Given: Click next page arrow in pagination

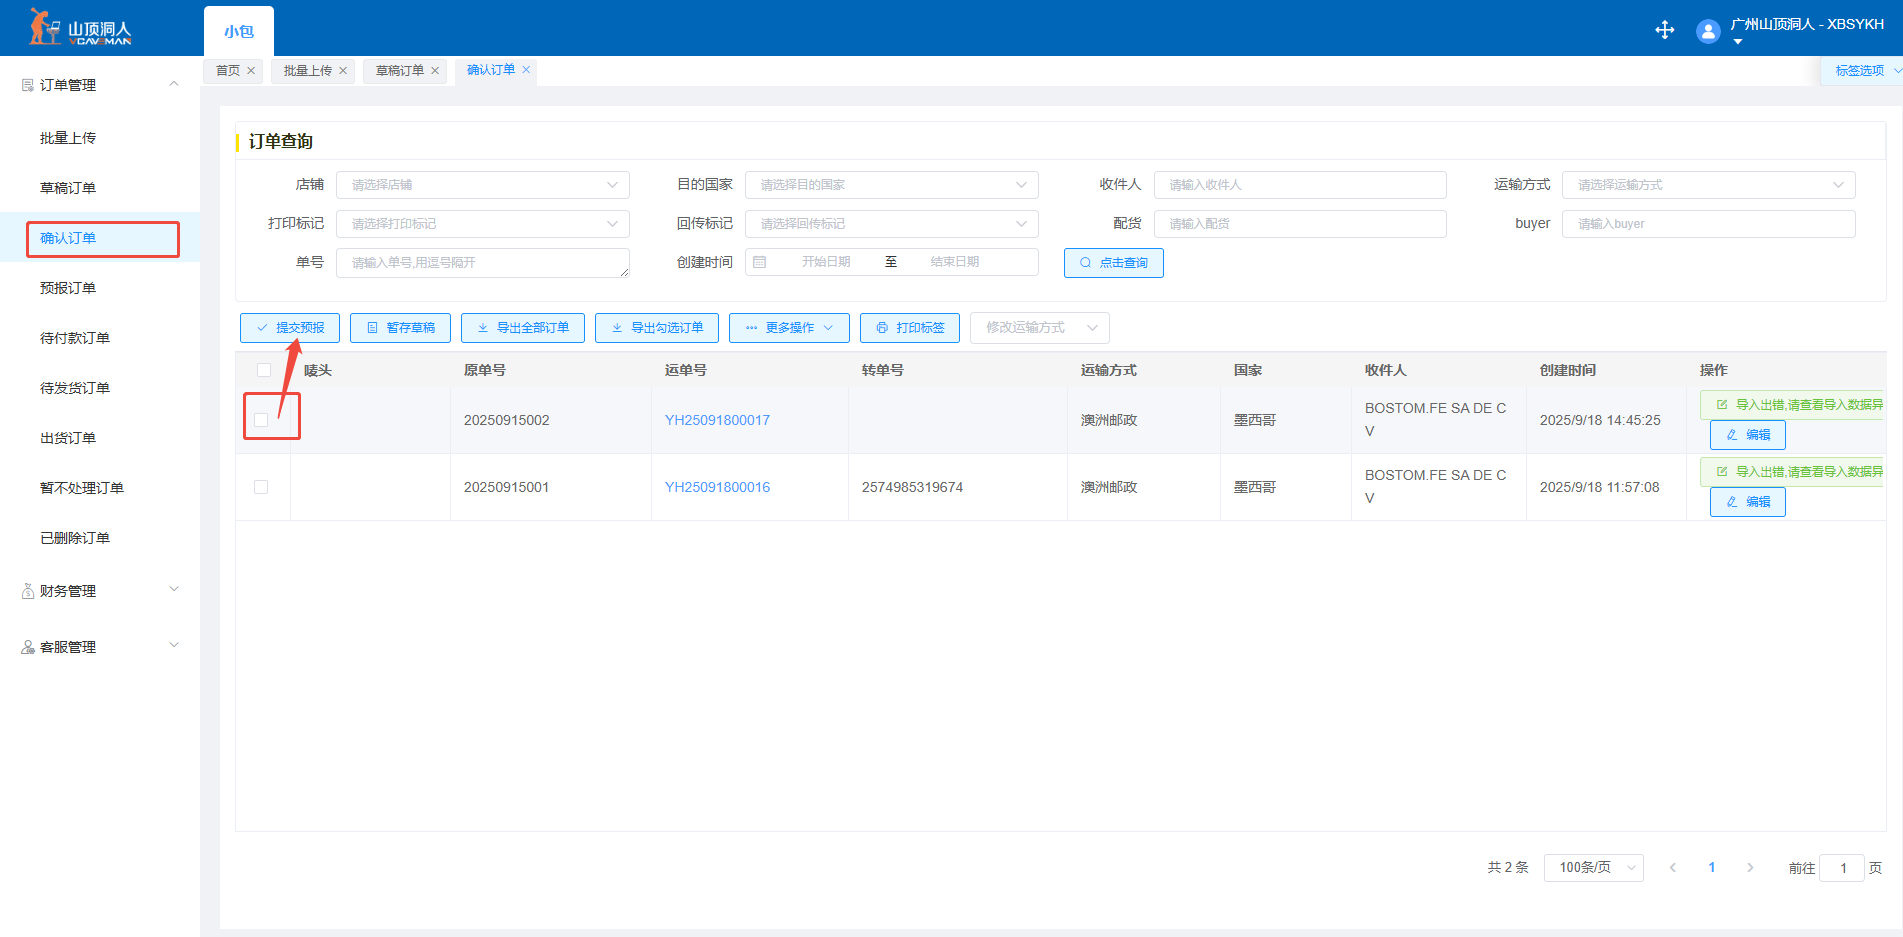Looking at the screenshot, I should pyautogui.click(x=1749, y=868).
